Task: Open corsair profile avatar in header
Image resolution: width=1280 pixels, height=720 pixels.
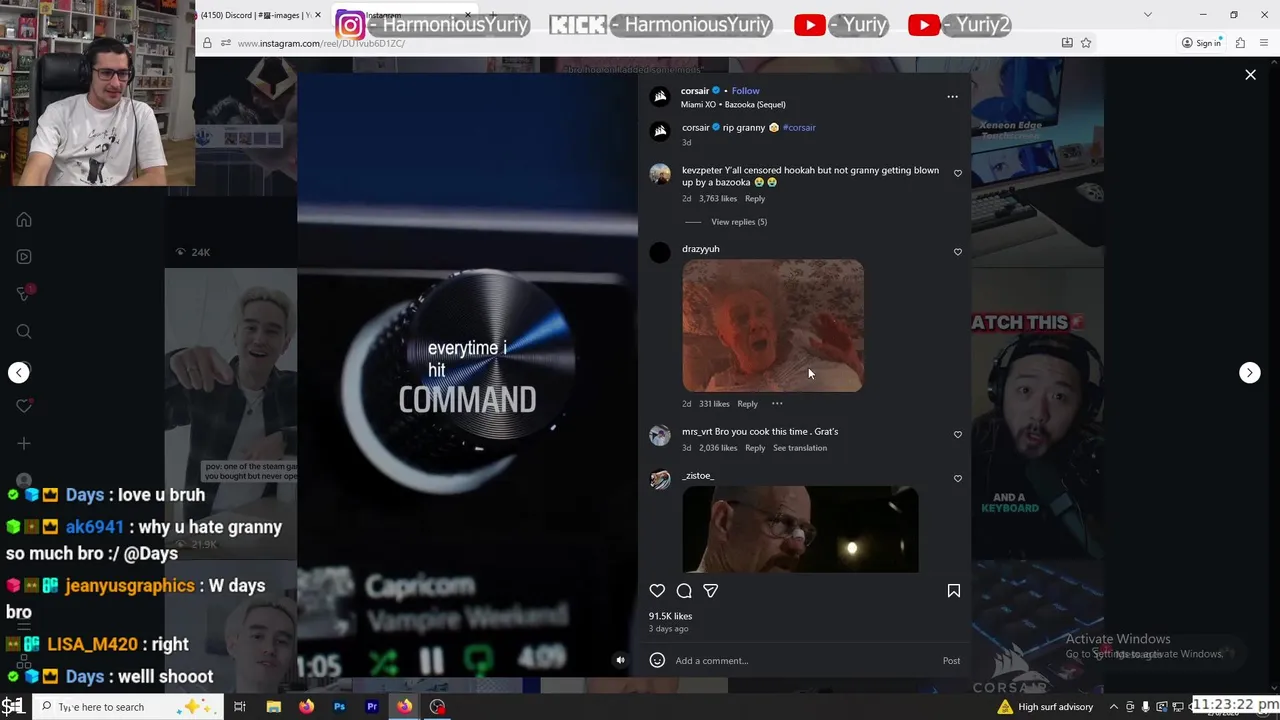Action: click(x=660, y=96)
